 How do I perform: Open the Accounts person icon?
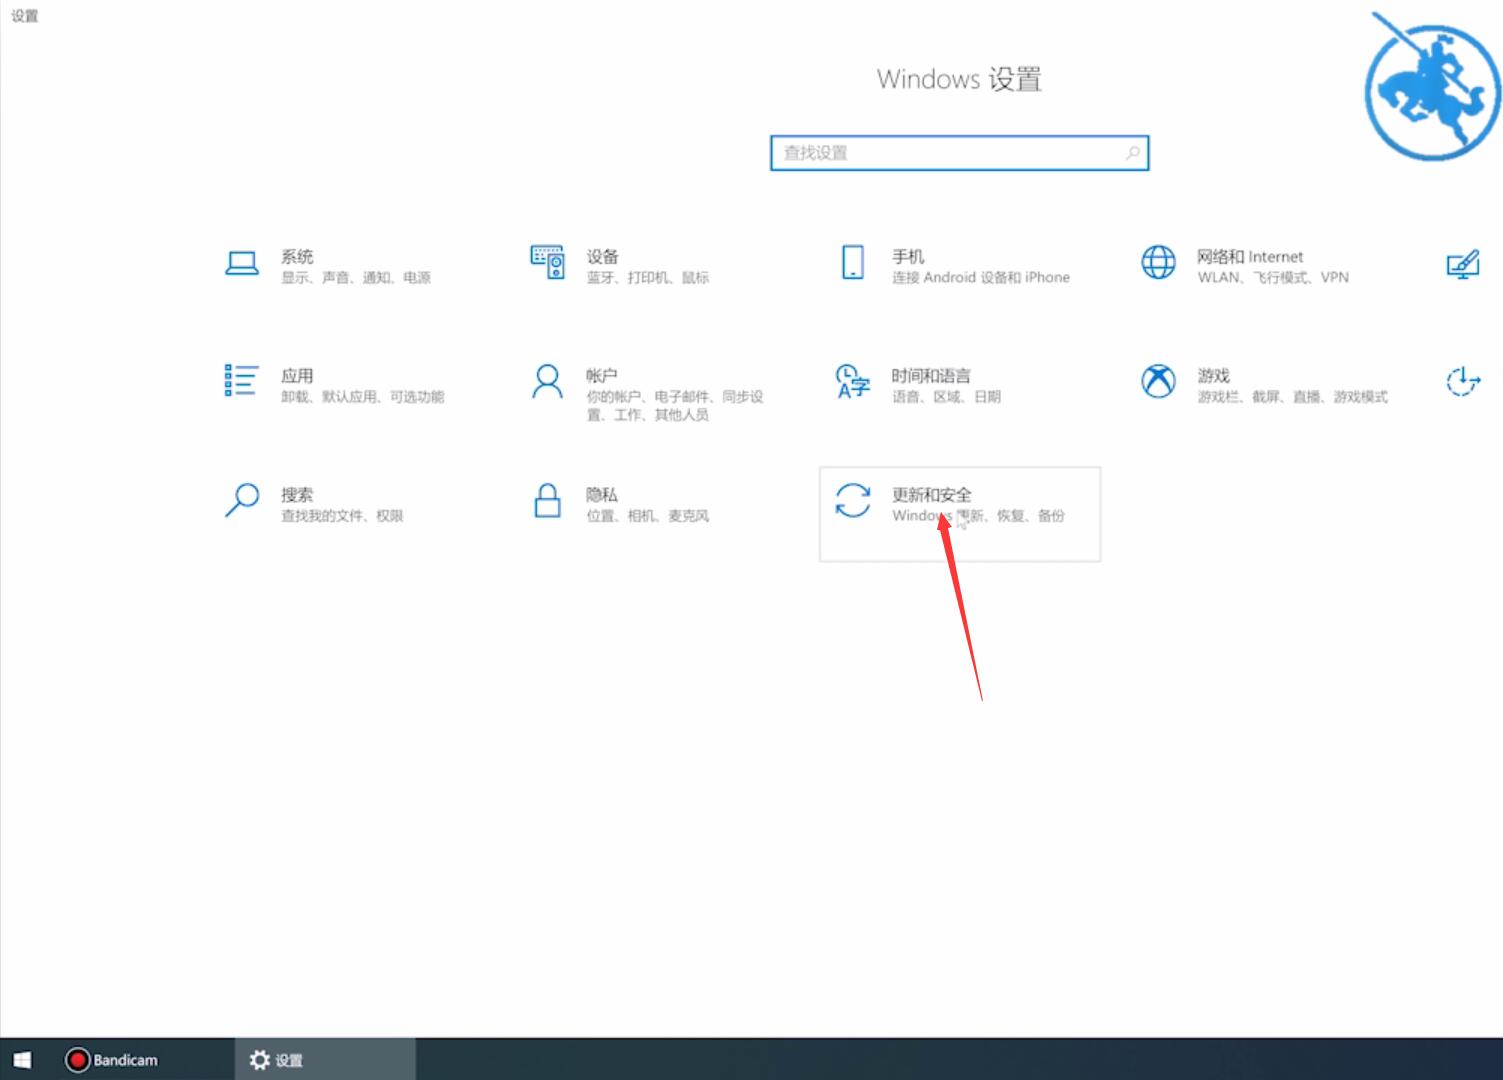[x=547, y=381]
